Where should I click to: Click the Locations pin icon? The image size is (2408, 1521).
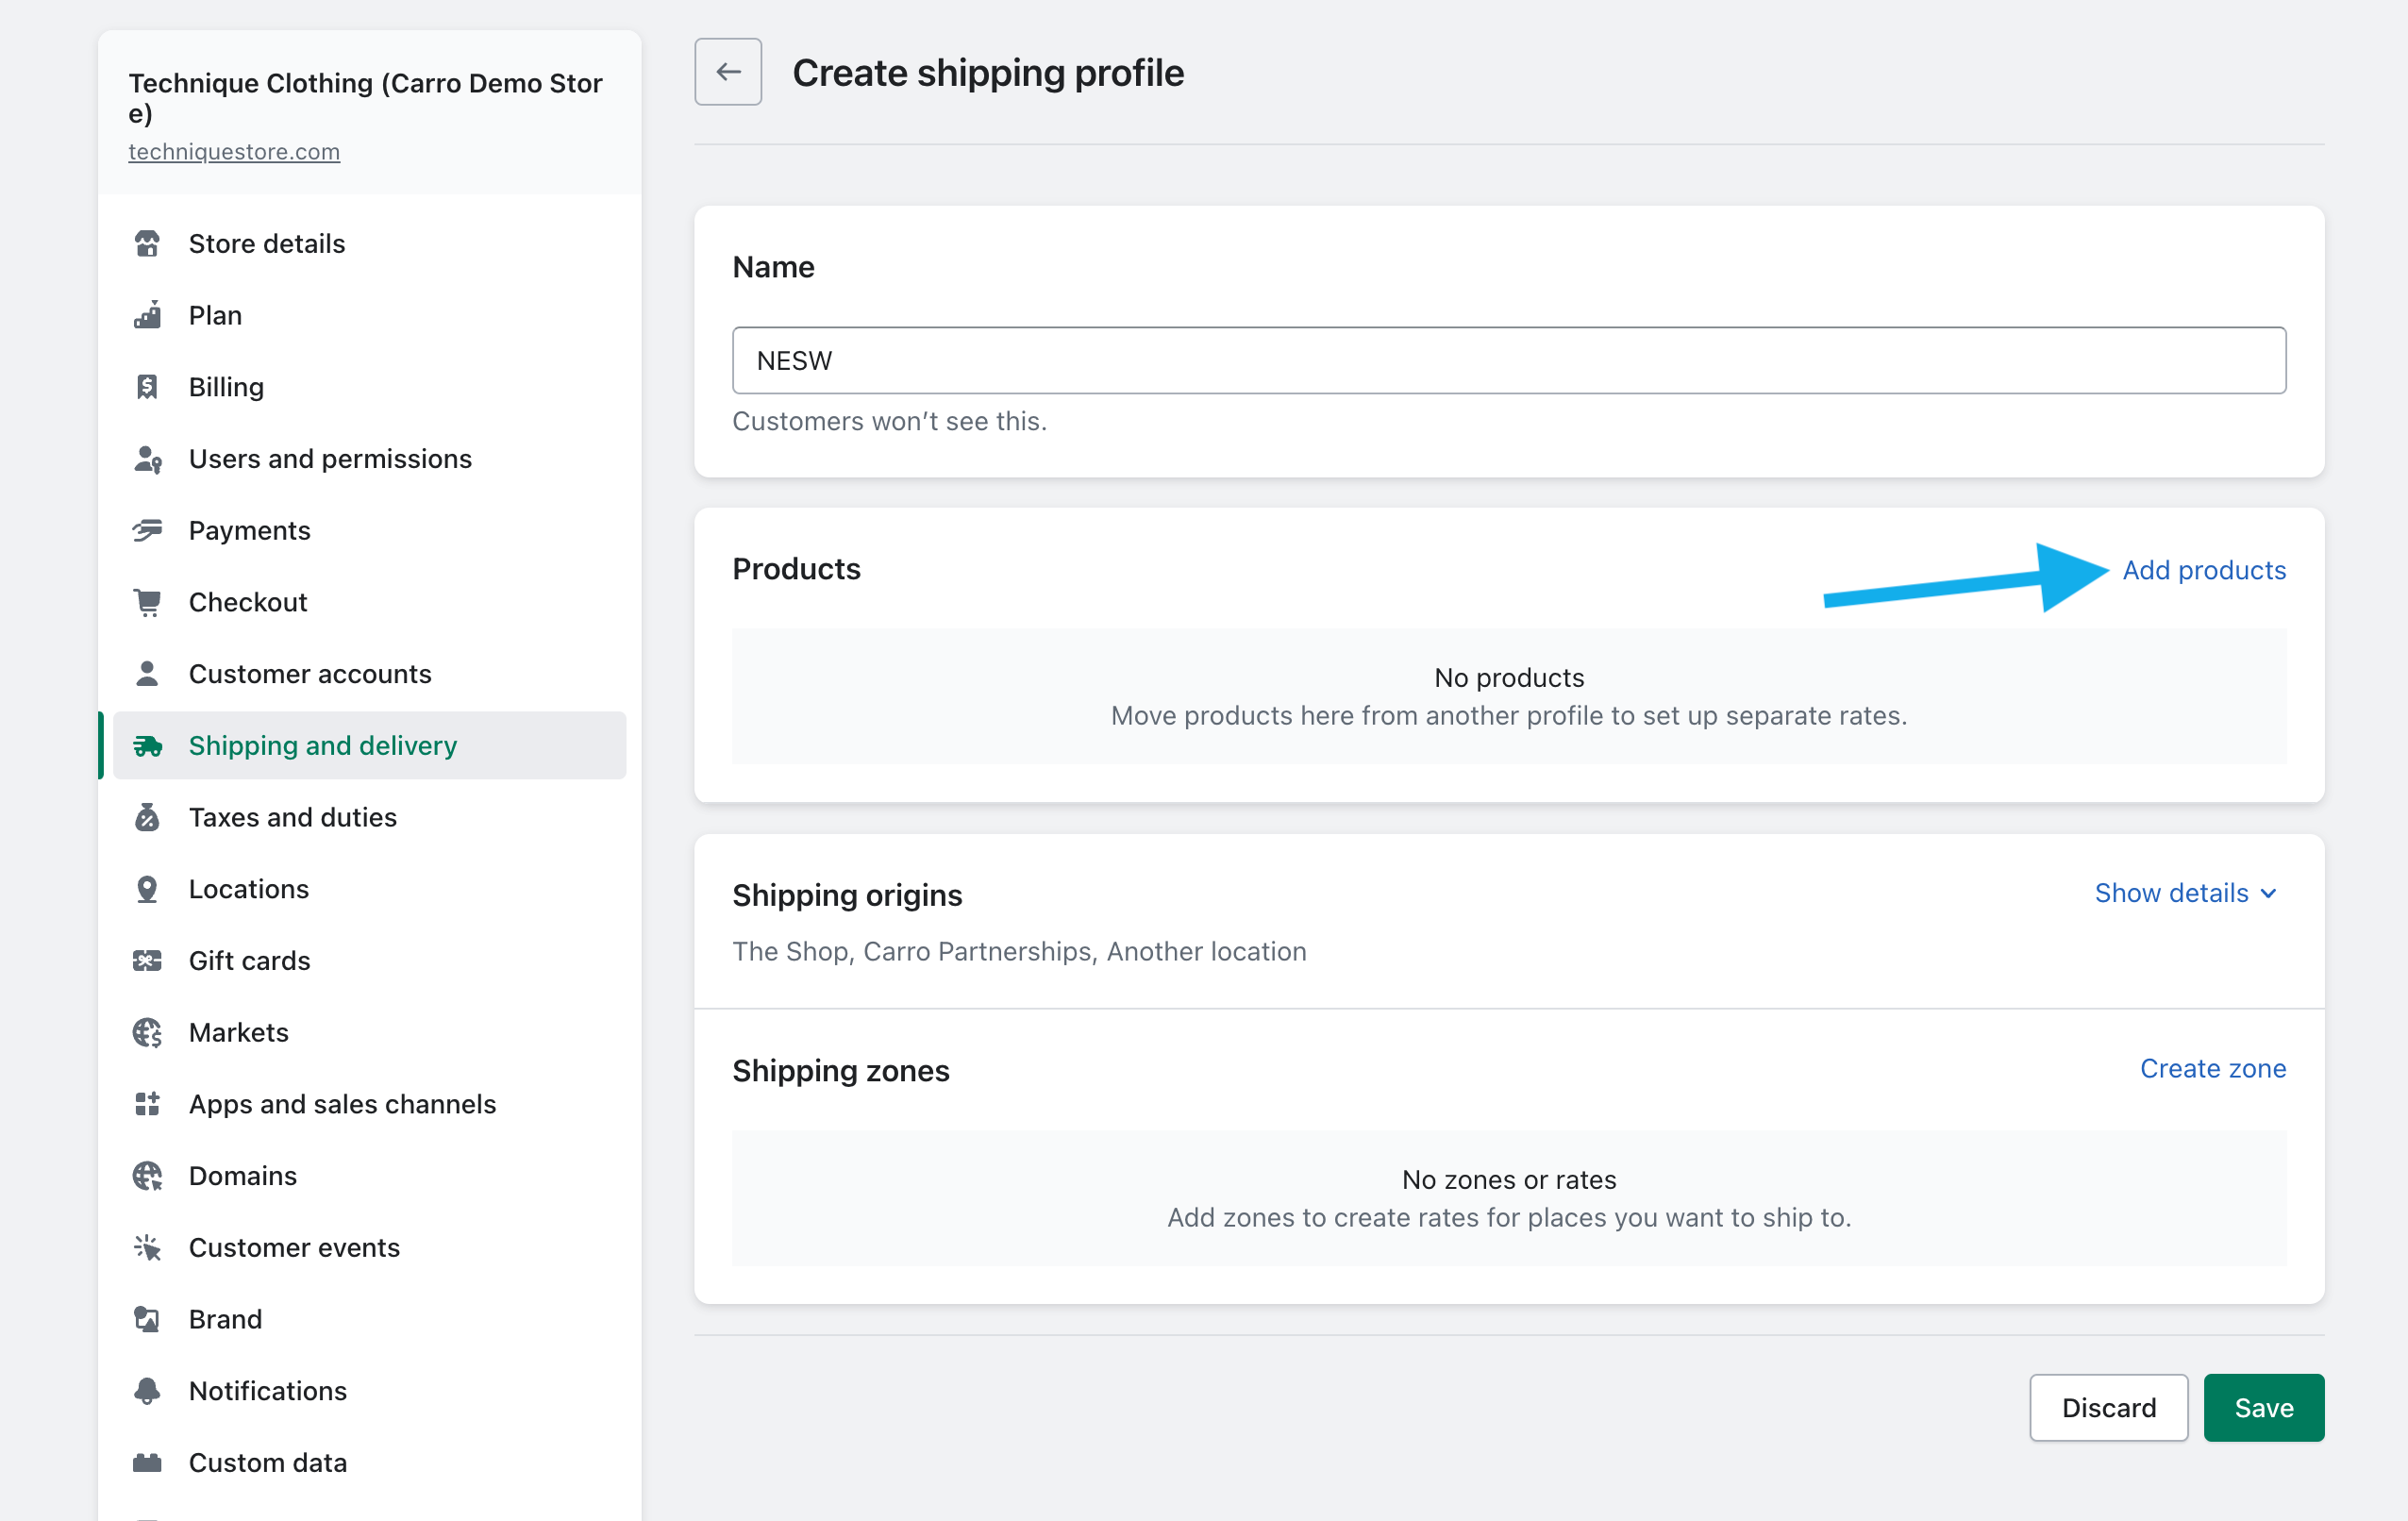click(147, 889)
